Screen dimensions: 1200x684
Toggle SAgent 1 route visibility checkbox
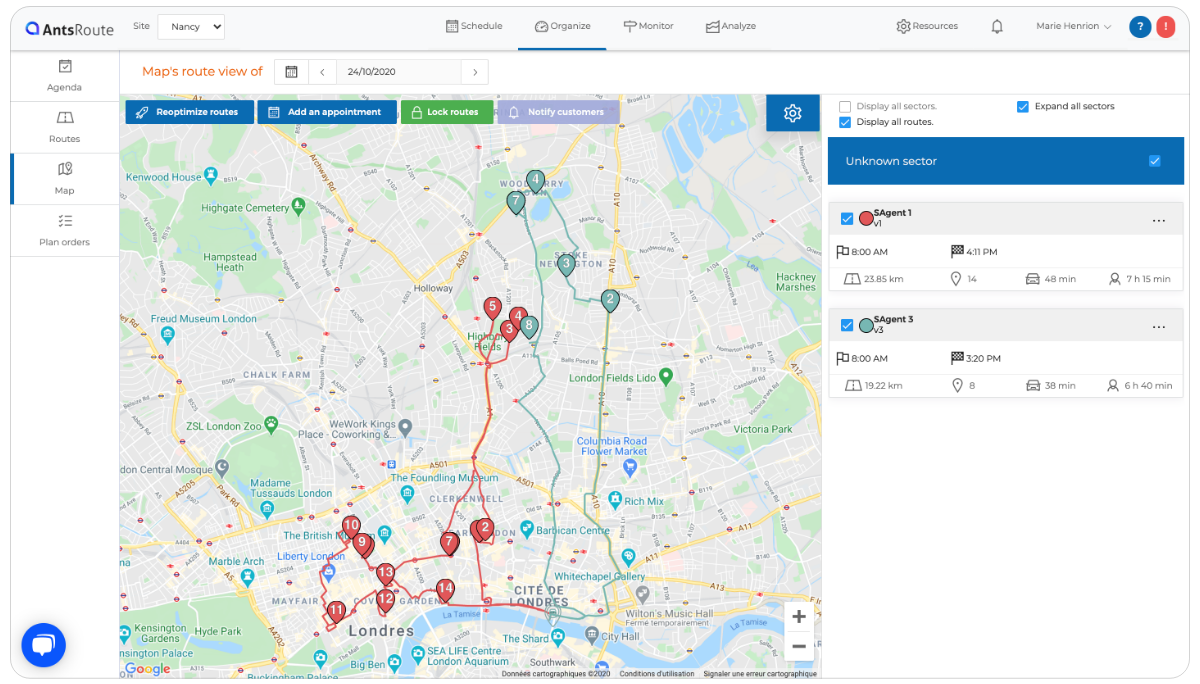[x=847, y=218]
